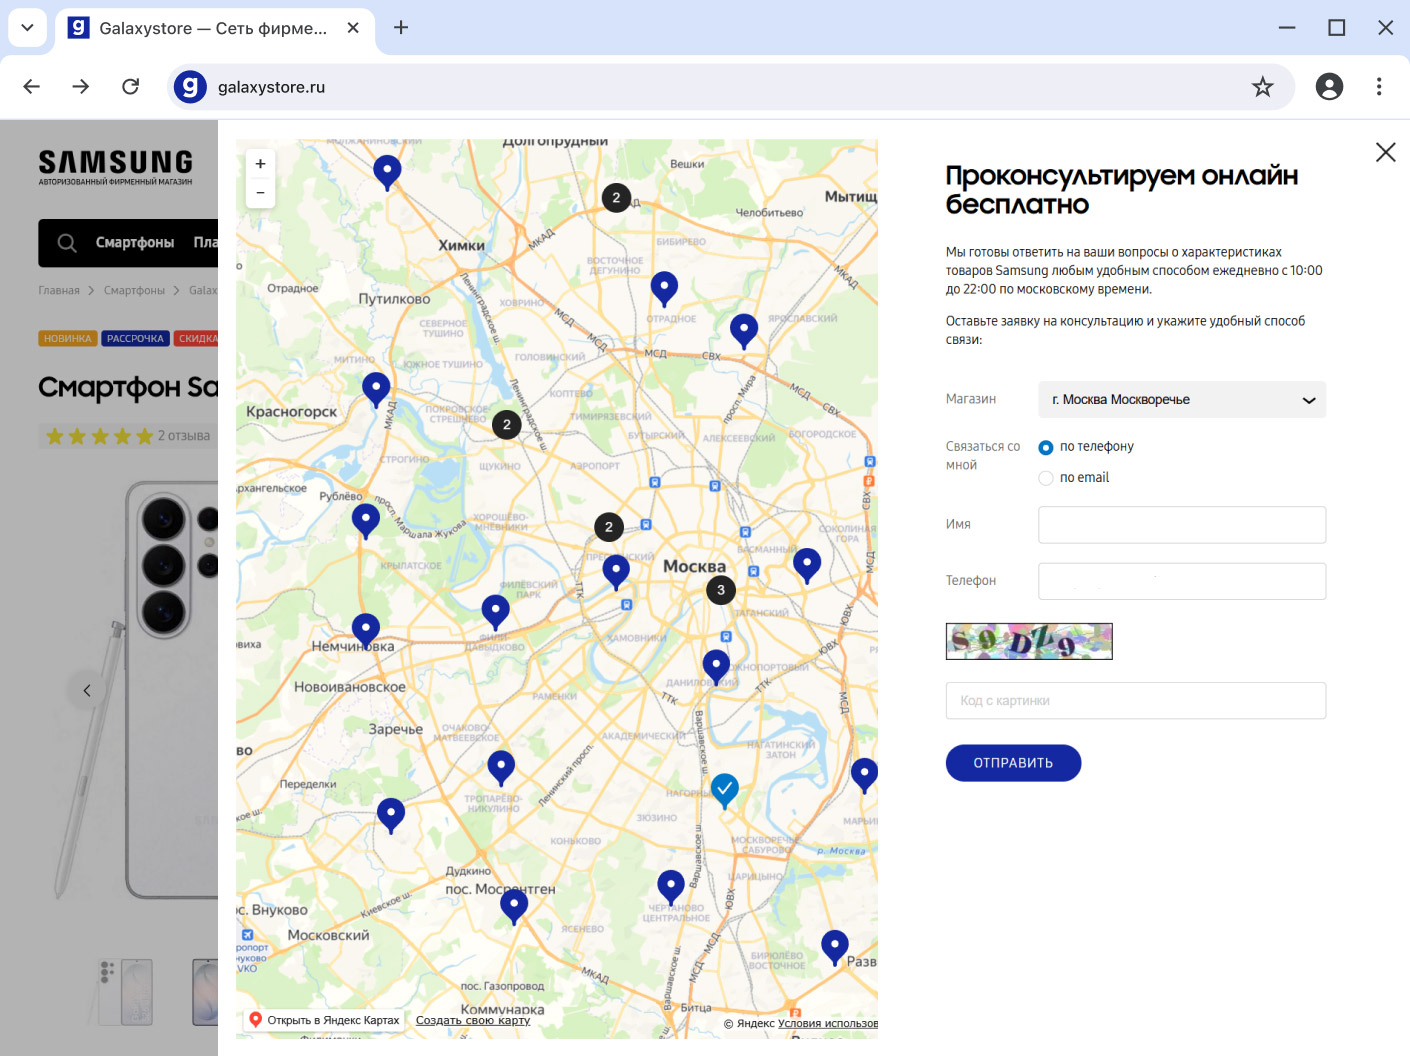Open the browser three-dot menu
This screenshot has height=1056, width=1410.
coord(1379,87)
